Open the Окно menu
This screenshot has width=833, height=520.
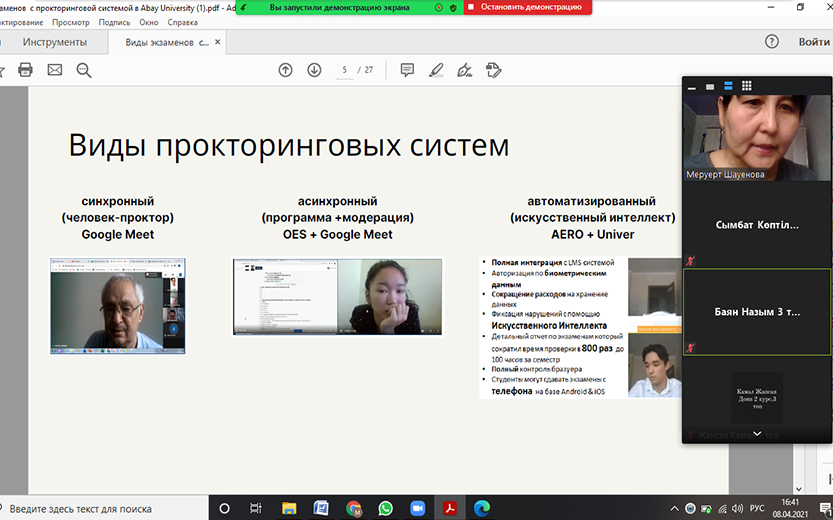coord(149,22)
